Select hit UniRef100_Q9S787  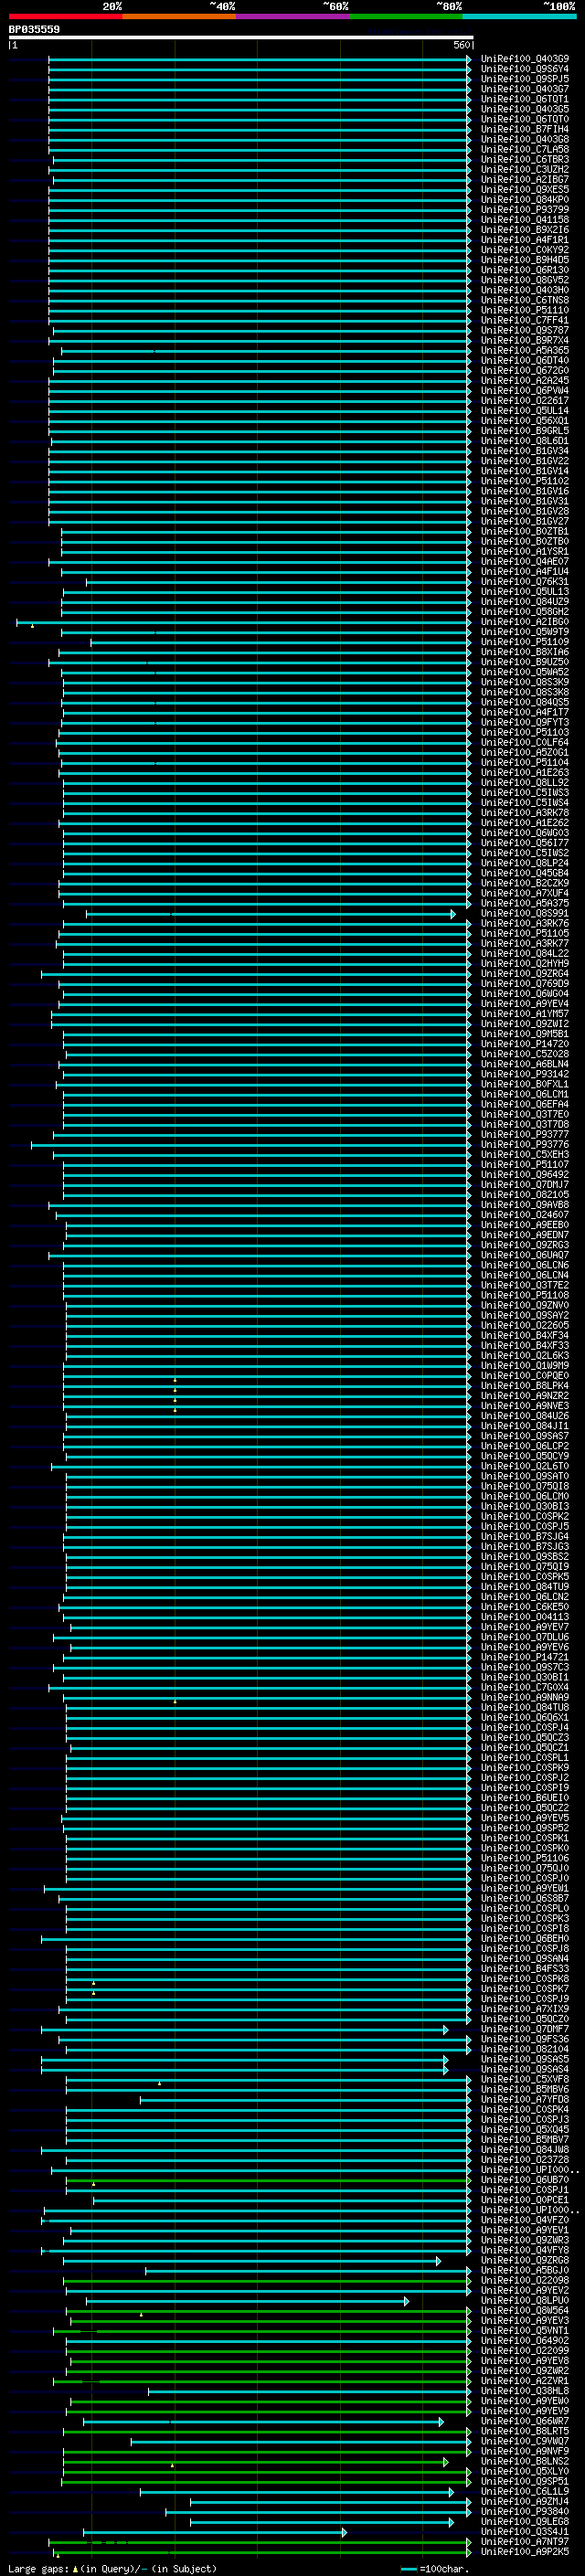pyautogui.click(x=525, y=330)
